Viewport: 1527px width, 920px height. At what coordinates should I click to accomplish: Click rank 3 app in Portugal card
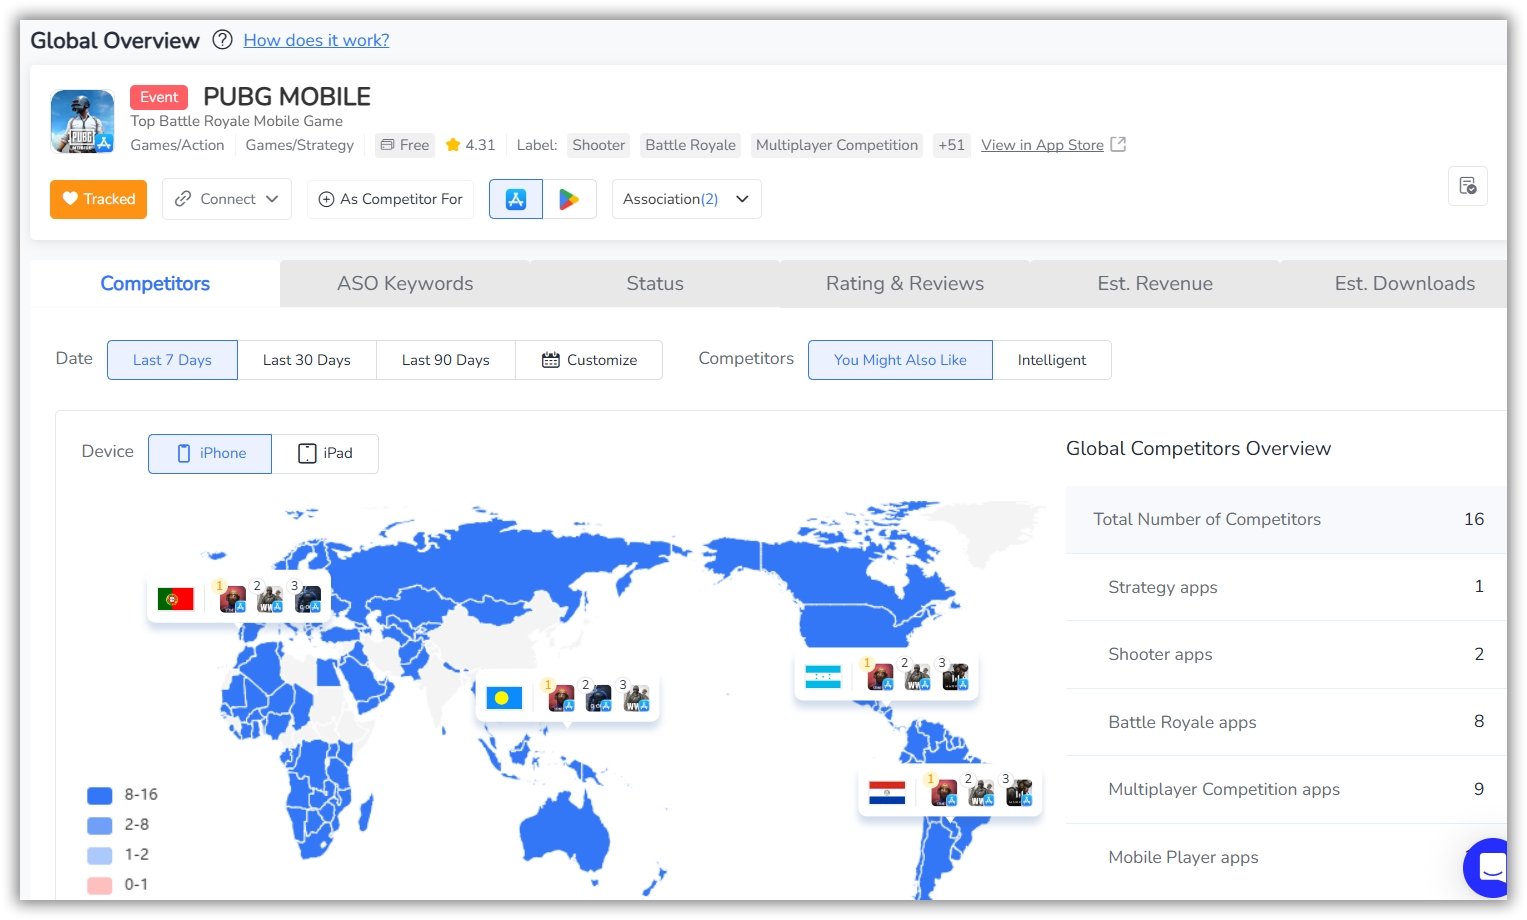pyautogui.click(x=308, y=599)
